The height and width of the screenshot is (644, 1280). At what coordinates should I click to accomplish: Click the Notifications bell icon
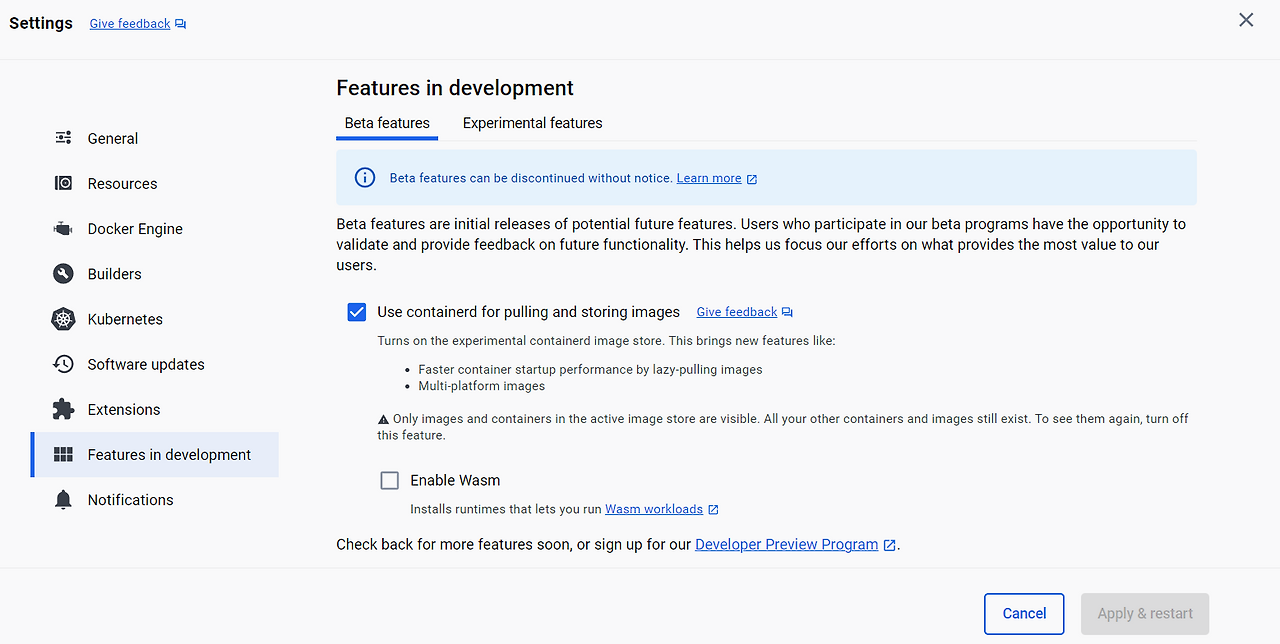pyautogui.click(x=63, y=500)
